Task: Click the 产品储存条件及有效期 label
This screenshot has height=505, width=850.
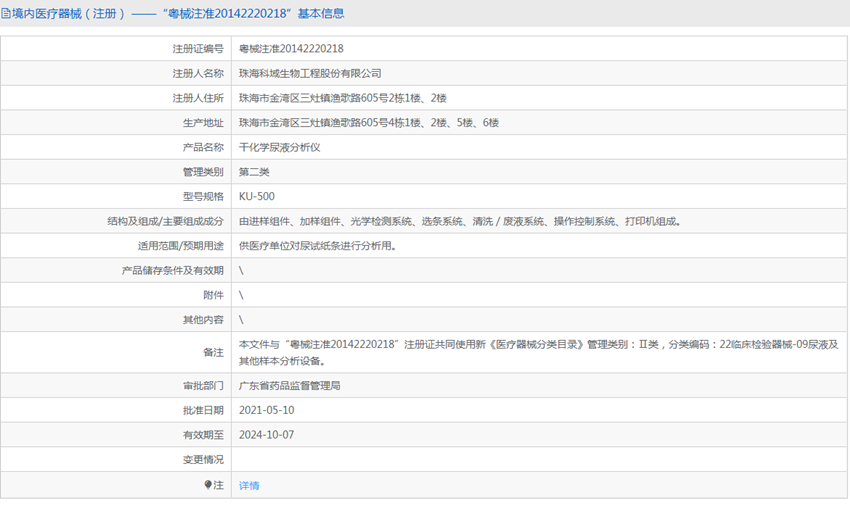Action: pyautogui.click(x=172, y=270)
